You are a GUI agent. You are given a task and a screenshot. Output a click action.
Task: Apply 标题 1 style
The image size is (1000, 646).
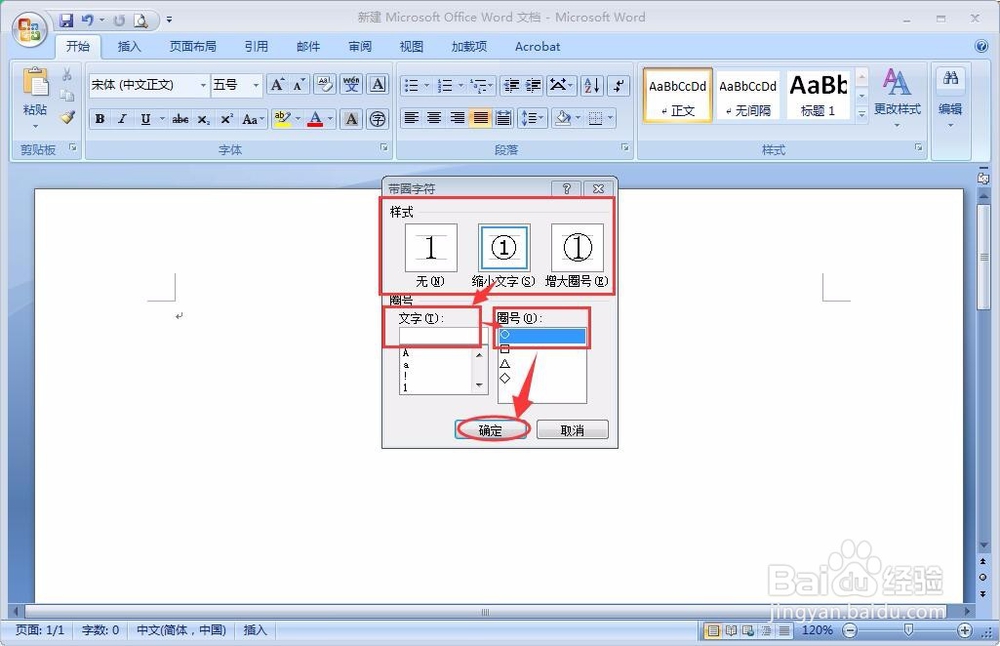pos(818,96)
